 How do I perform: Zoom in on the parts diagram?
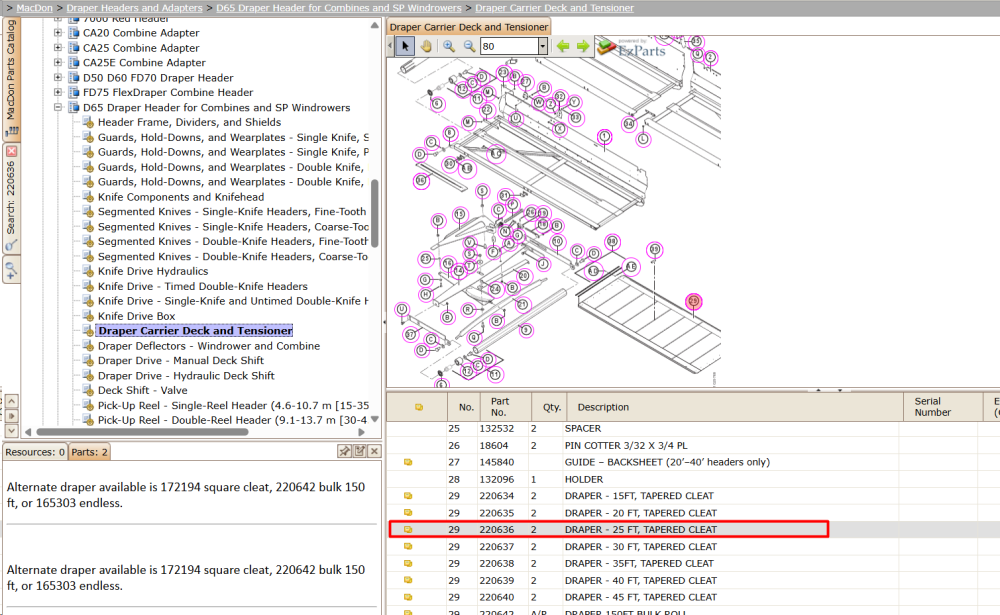[x=449, y=46]
